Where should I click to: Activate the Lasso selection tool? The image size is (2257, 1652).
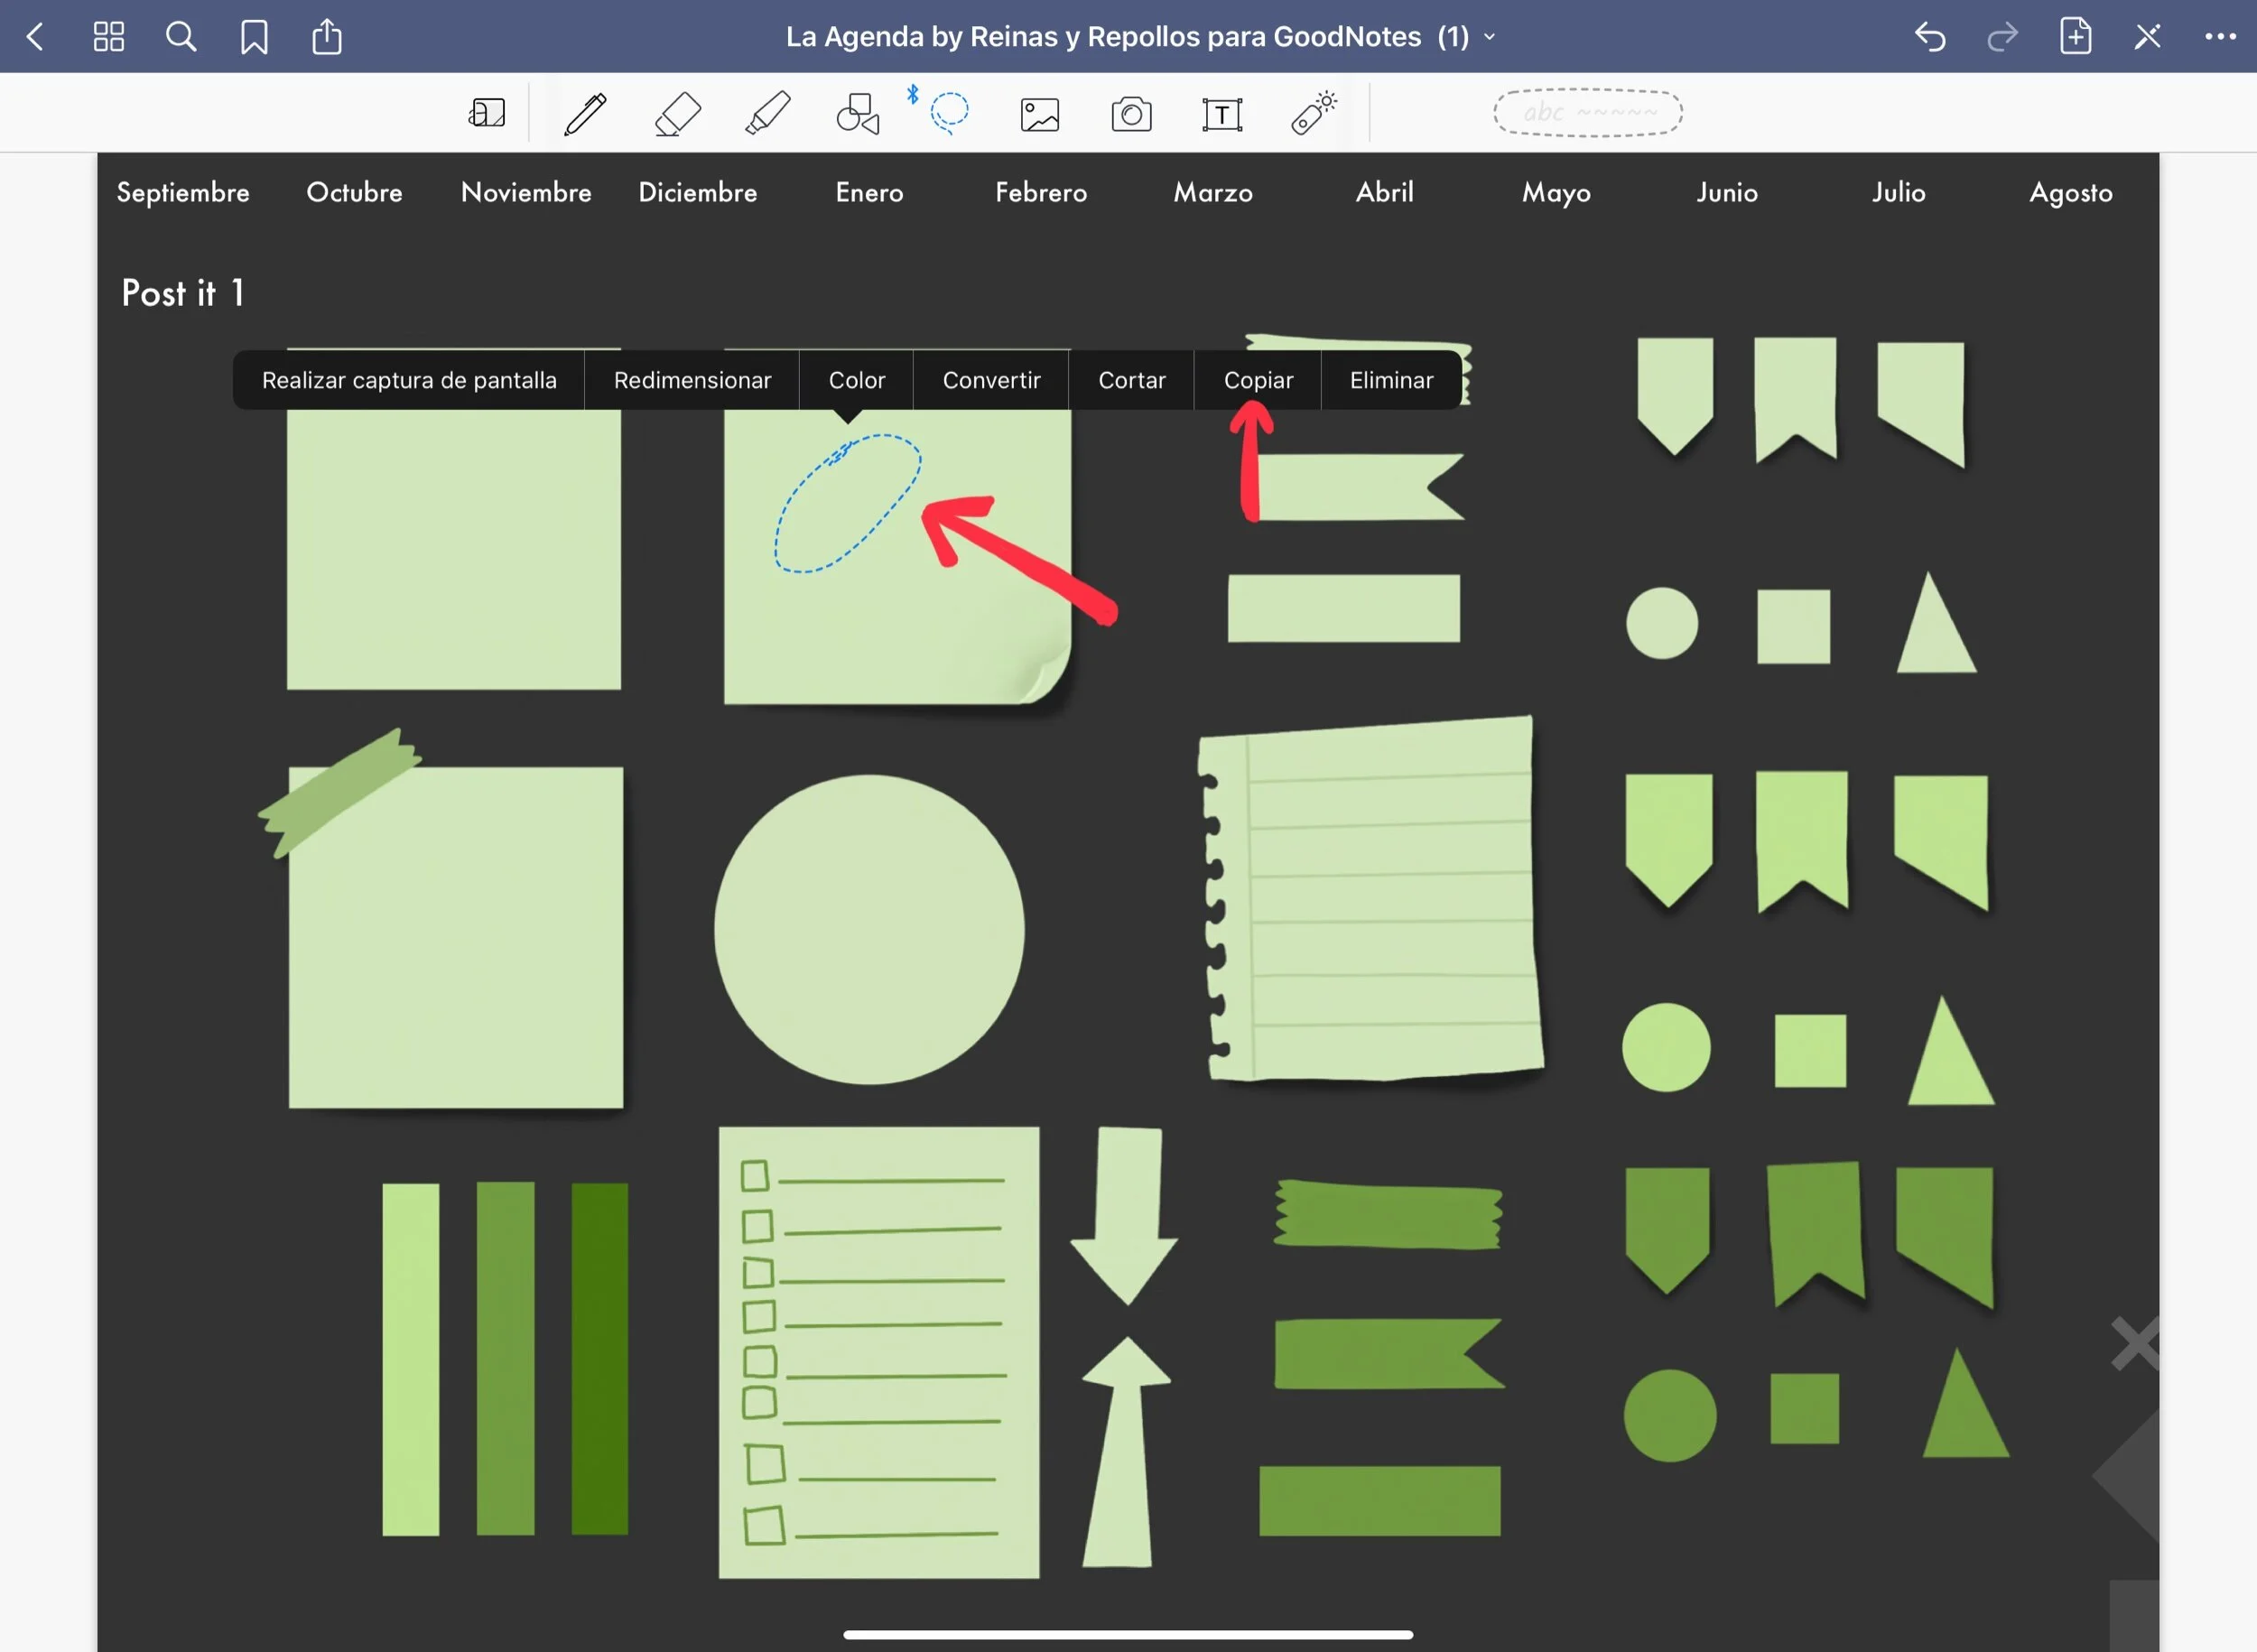949,113
